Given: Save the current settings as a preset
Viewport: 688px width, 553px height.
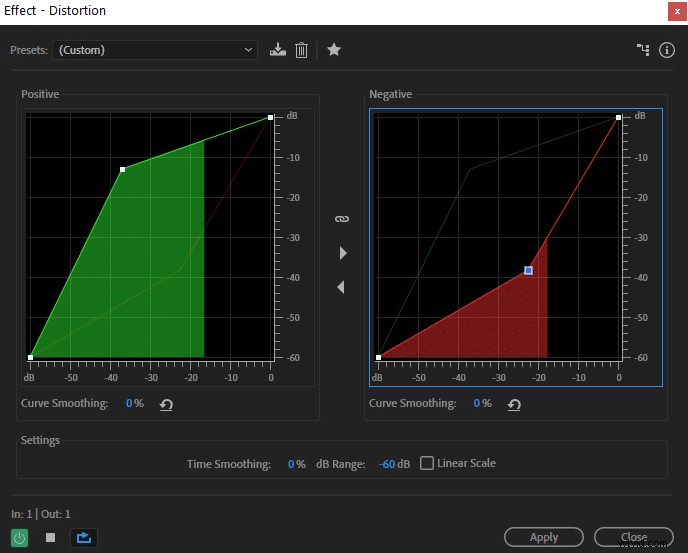Looking at the screenshot, I should click(x=278, y=50).
